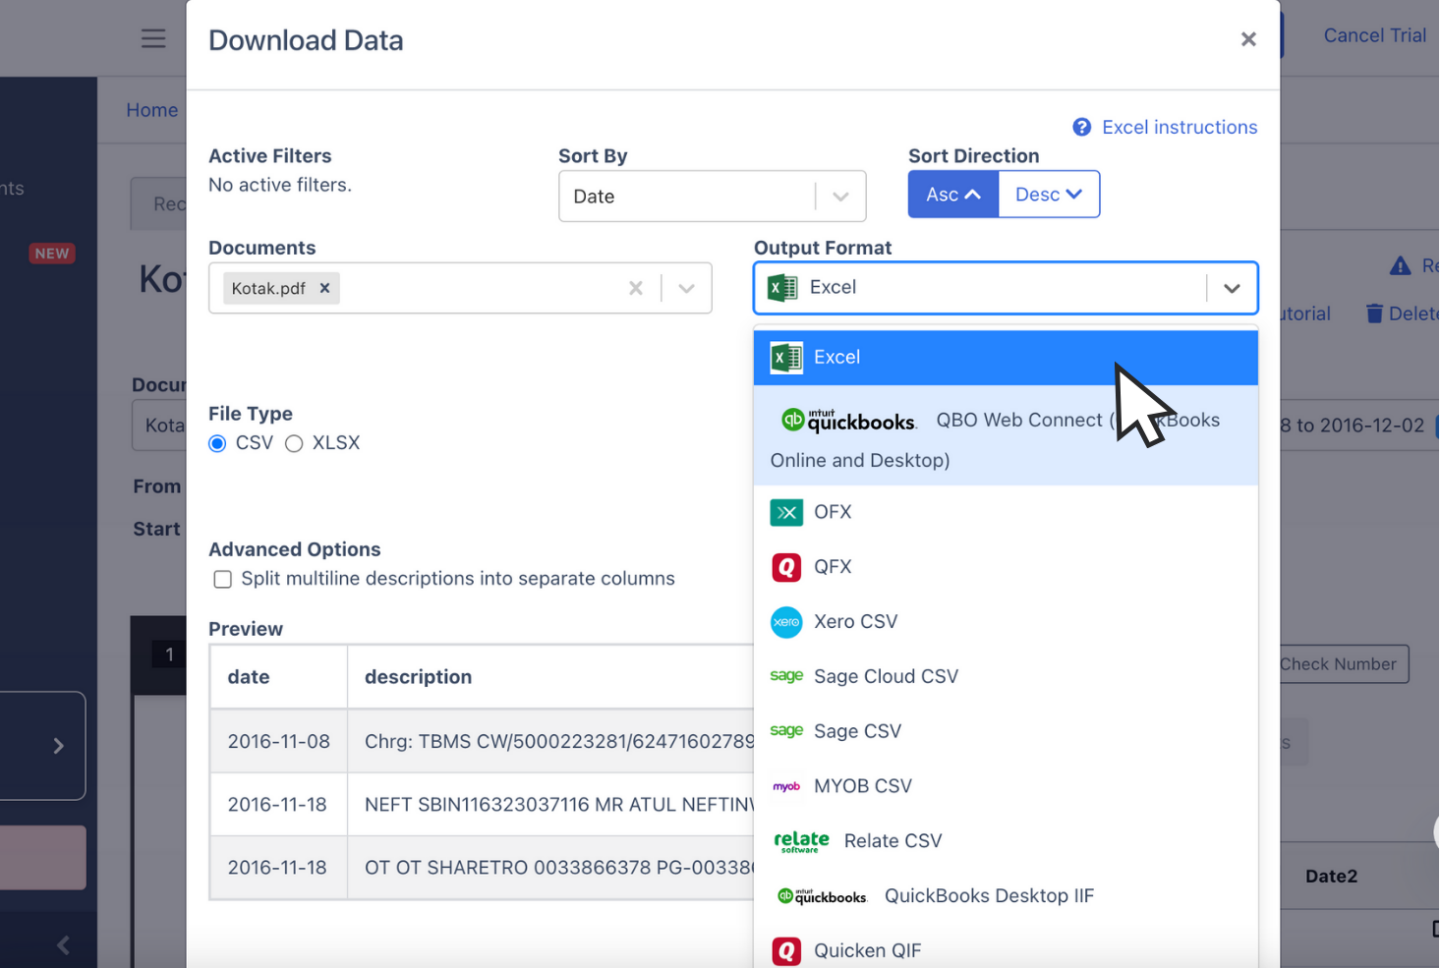Image resolution: width=1440 pixels, height=968 pixels.
Task: Click preview cell 2016-11-08
Action: [x=279, y=741]
